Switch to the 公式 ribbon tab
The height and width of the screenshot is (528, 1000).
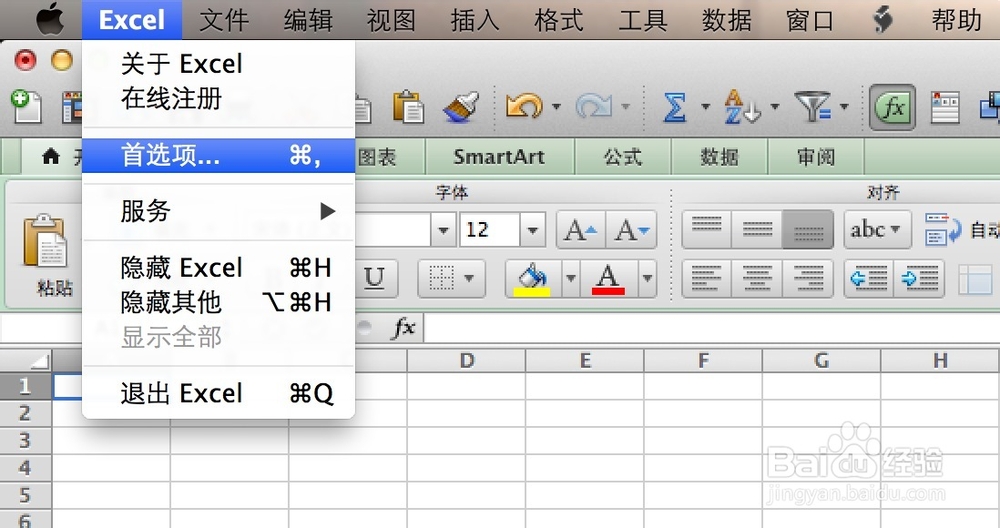pos(622,157)
